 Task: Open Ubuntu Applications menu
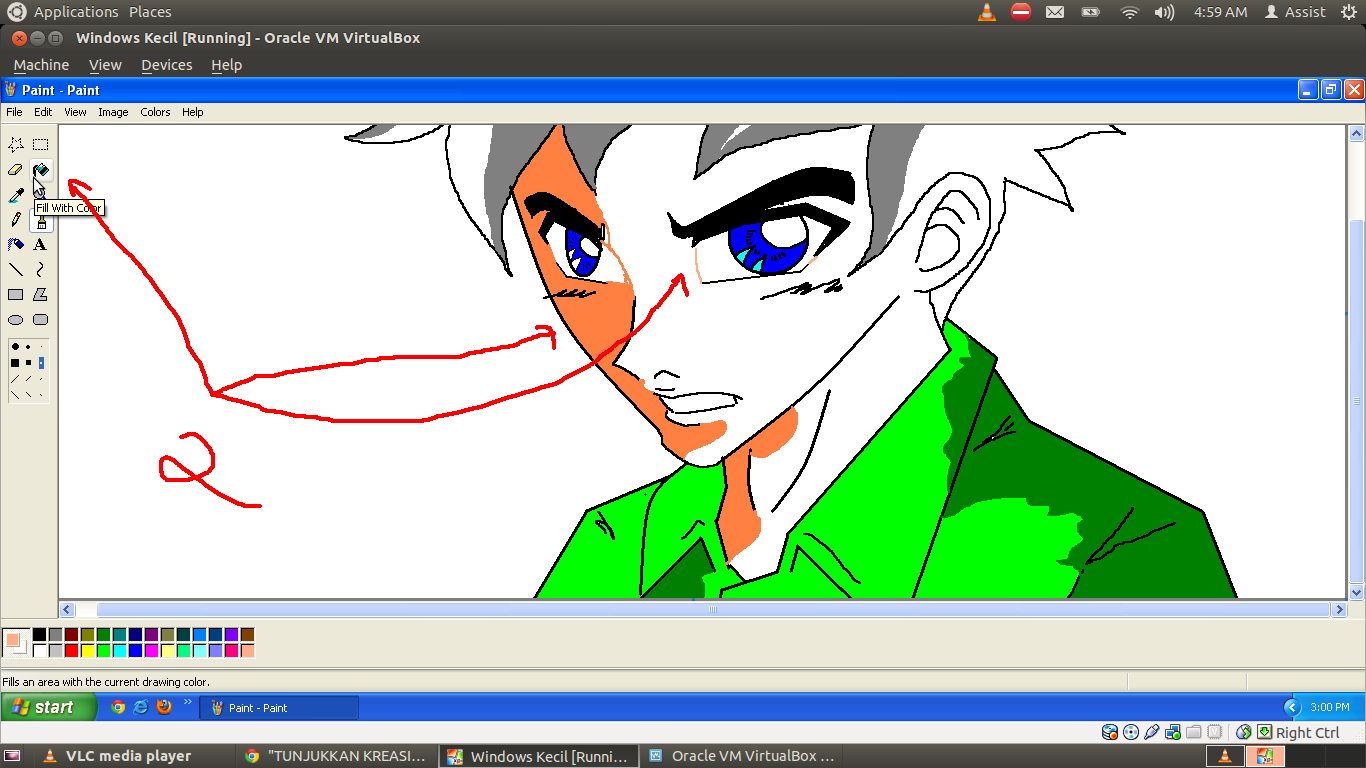(76, 12)
